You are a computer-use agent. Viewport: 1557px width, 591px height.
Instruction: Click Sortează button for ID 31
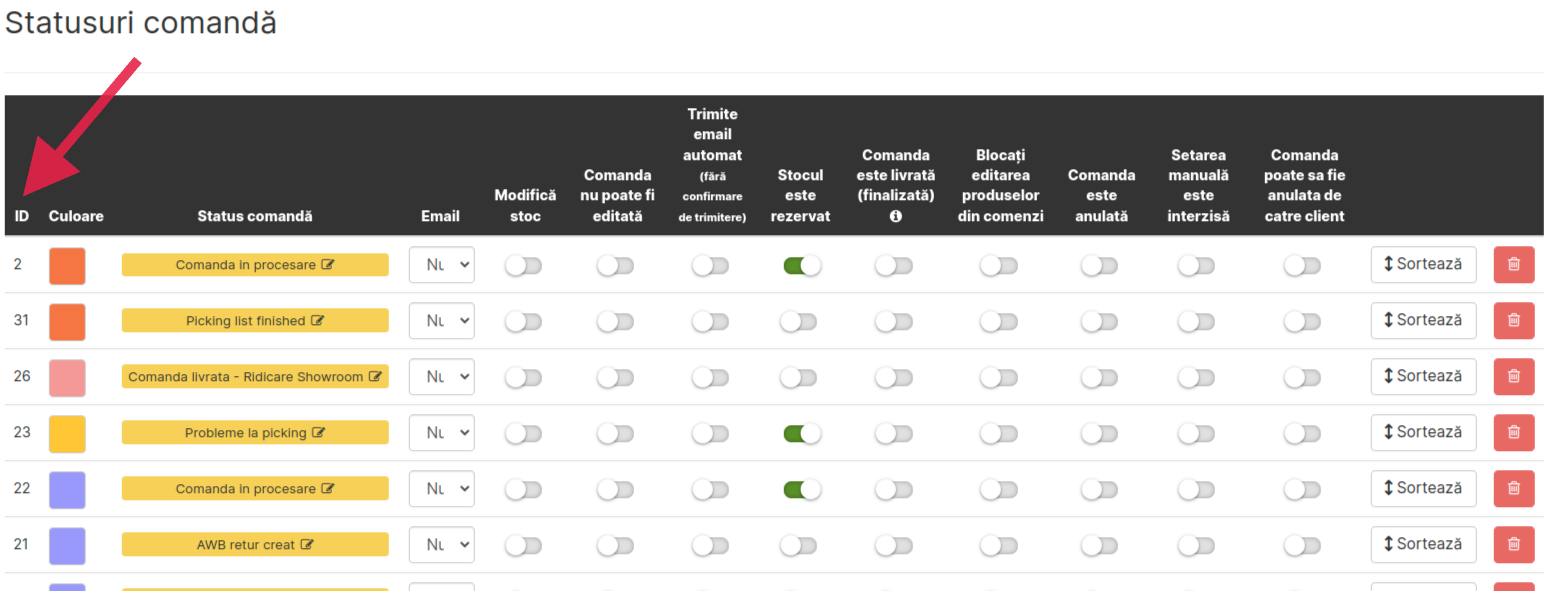tap(1423, 321)
